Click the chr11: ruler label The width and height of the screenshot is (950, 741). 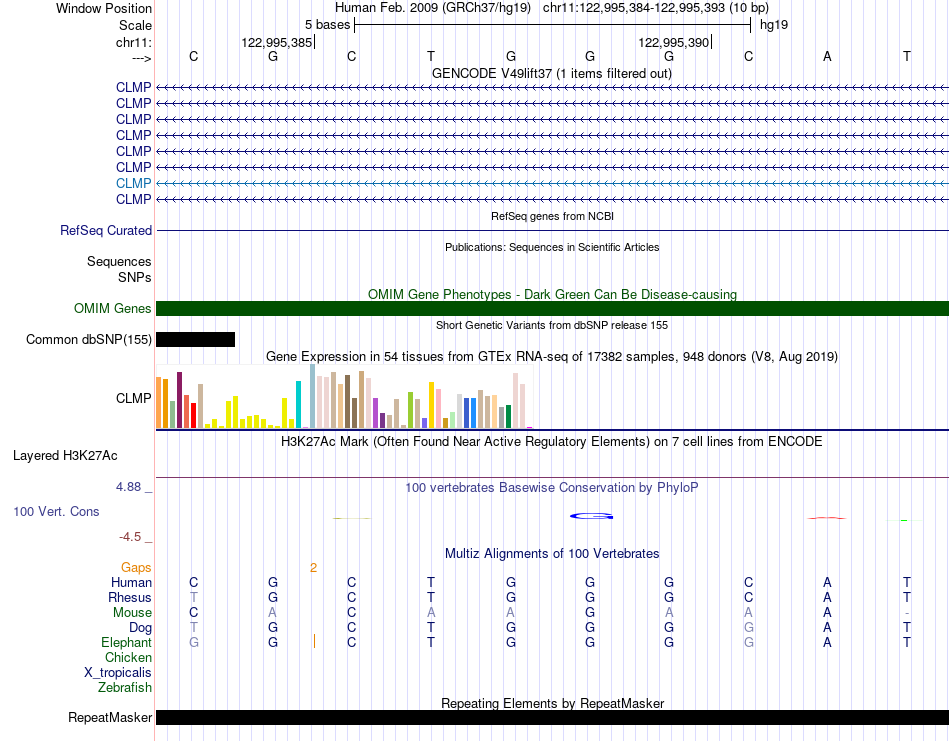click(x=133, y=42)
